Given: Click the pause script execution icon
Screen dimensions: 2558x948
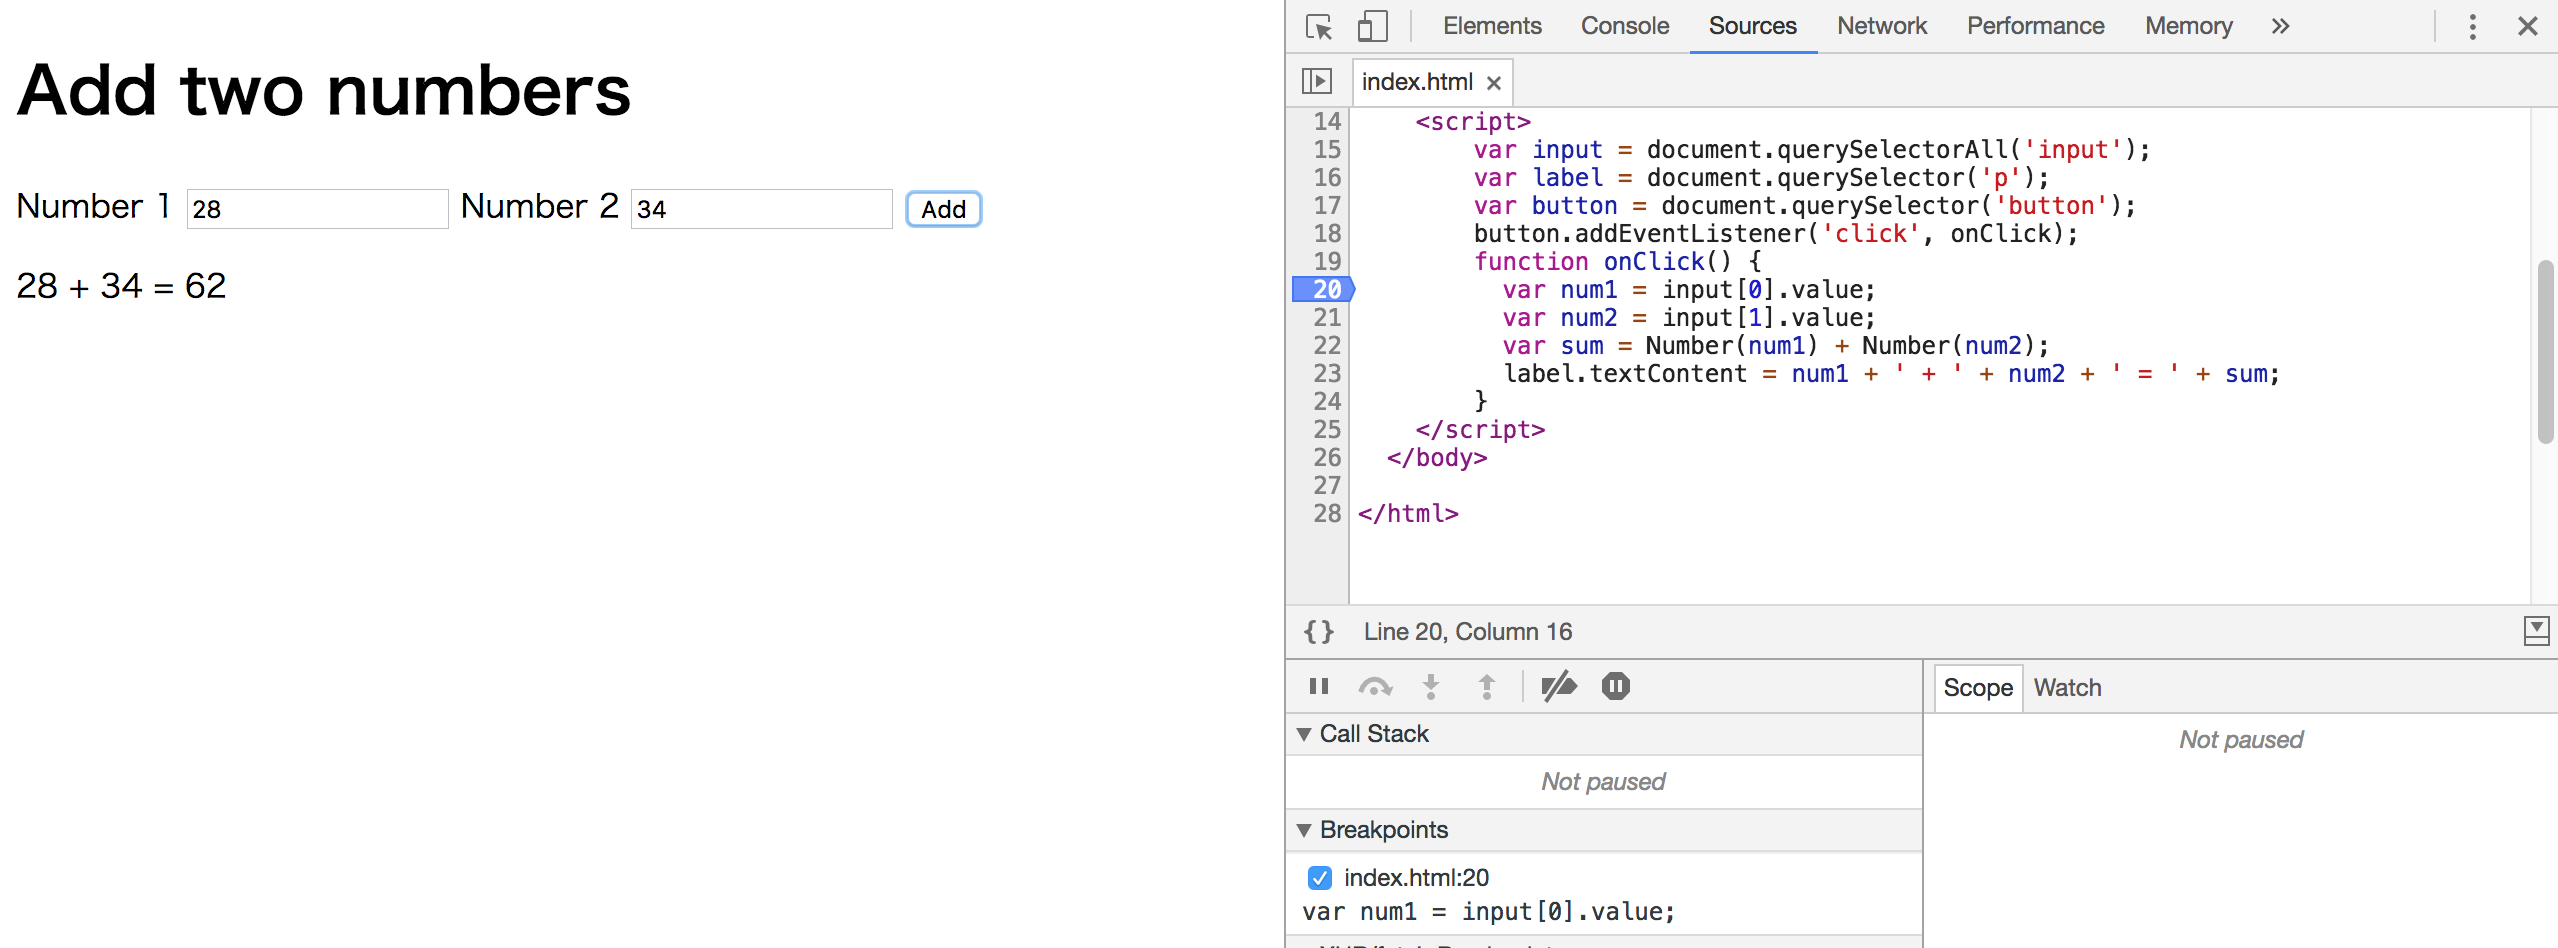Looking at the screenshot, I should (x=1318, y=686).
